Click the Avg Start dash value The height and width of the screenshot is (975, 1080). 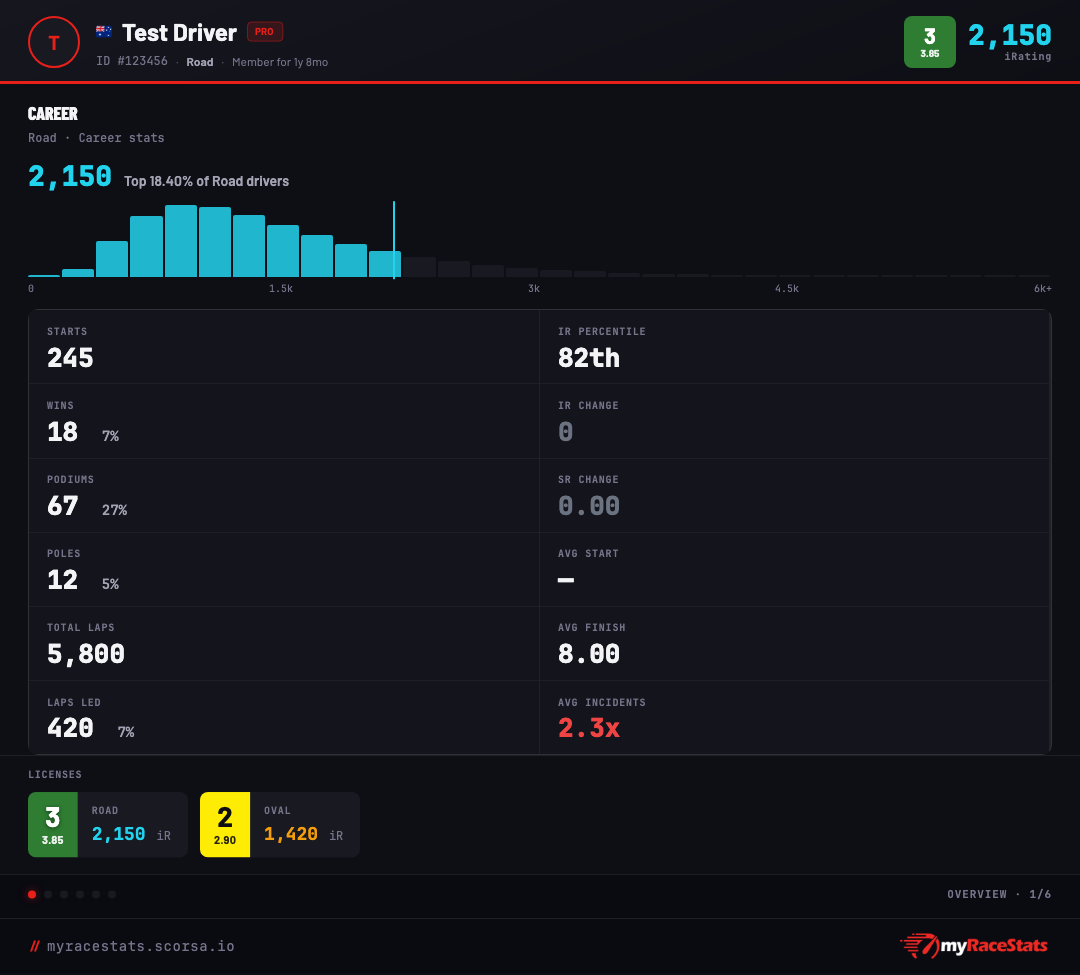tap(565, 580)
